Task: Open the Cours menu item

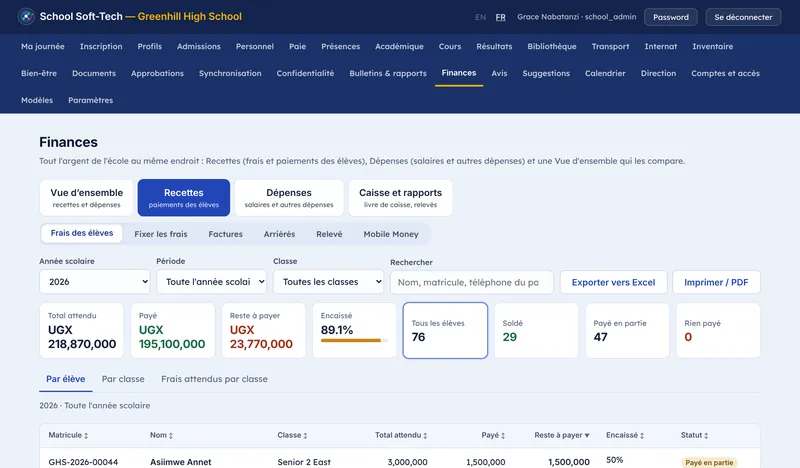Action: [449, 46]
